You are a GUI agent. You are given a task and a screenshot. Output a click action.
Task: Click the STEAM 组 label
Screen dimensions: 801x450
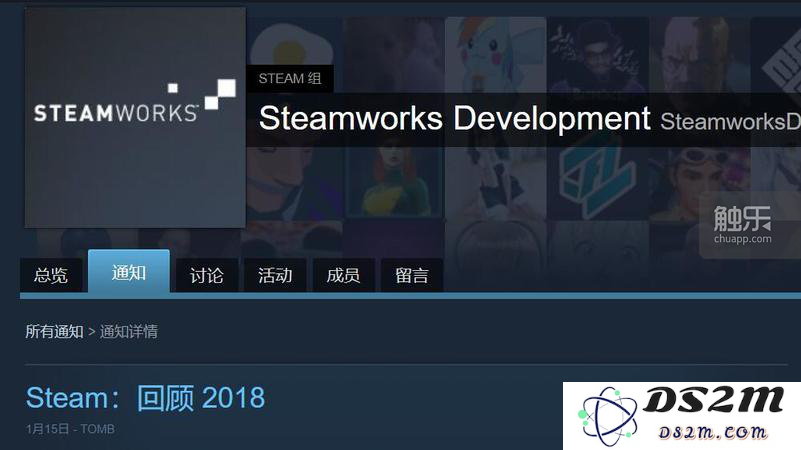point(290,79)
